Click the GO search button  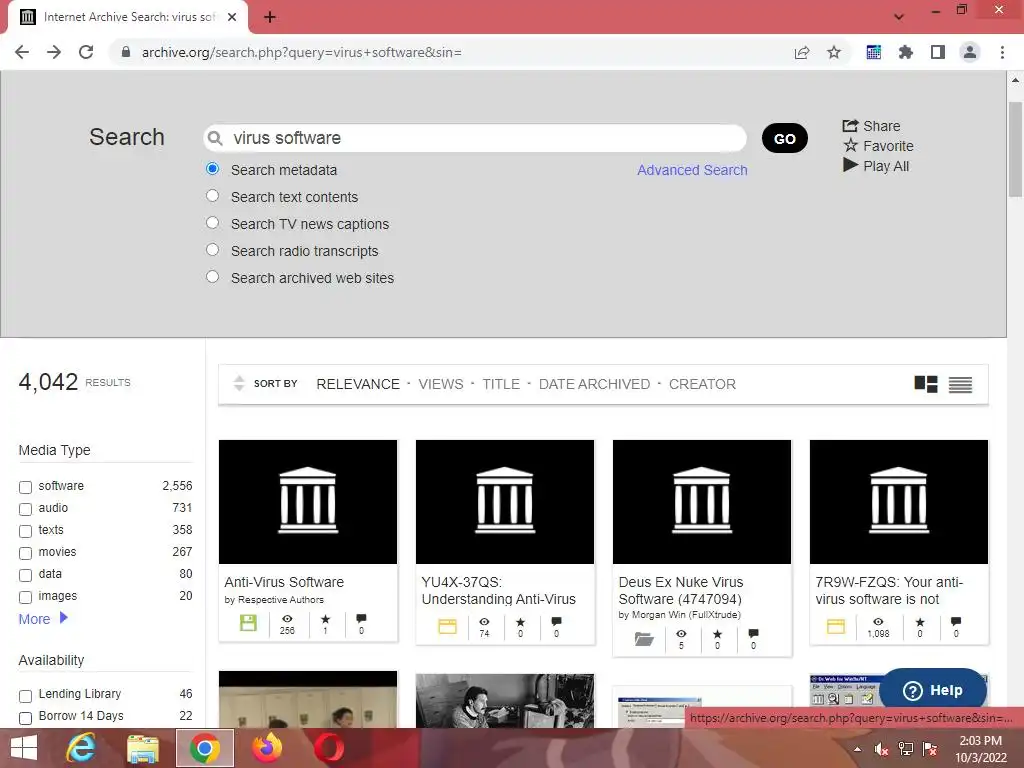(x=785, y=138)
